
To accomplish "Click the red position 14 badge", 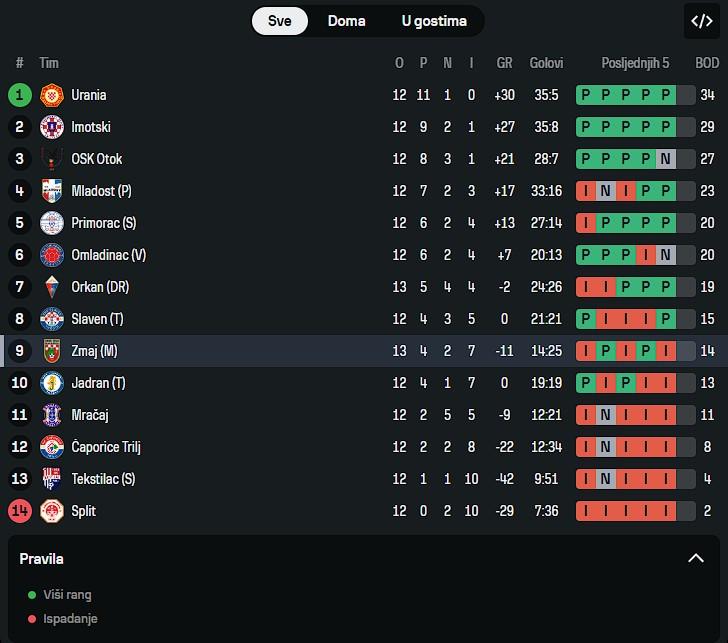I will (x=20, y=511).
